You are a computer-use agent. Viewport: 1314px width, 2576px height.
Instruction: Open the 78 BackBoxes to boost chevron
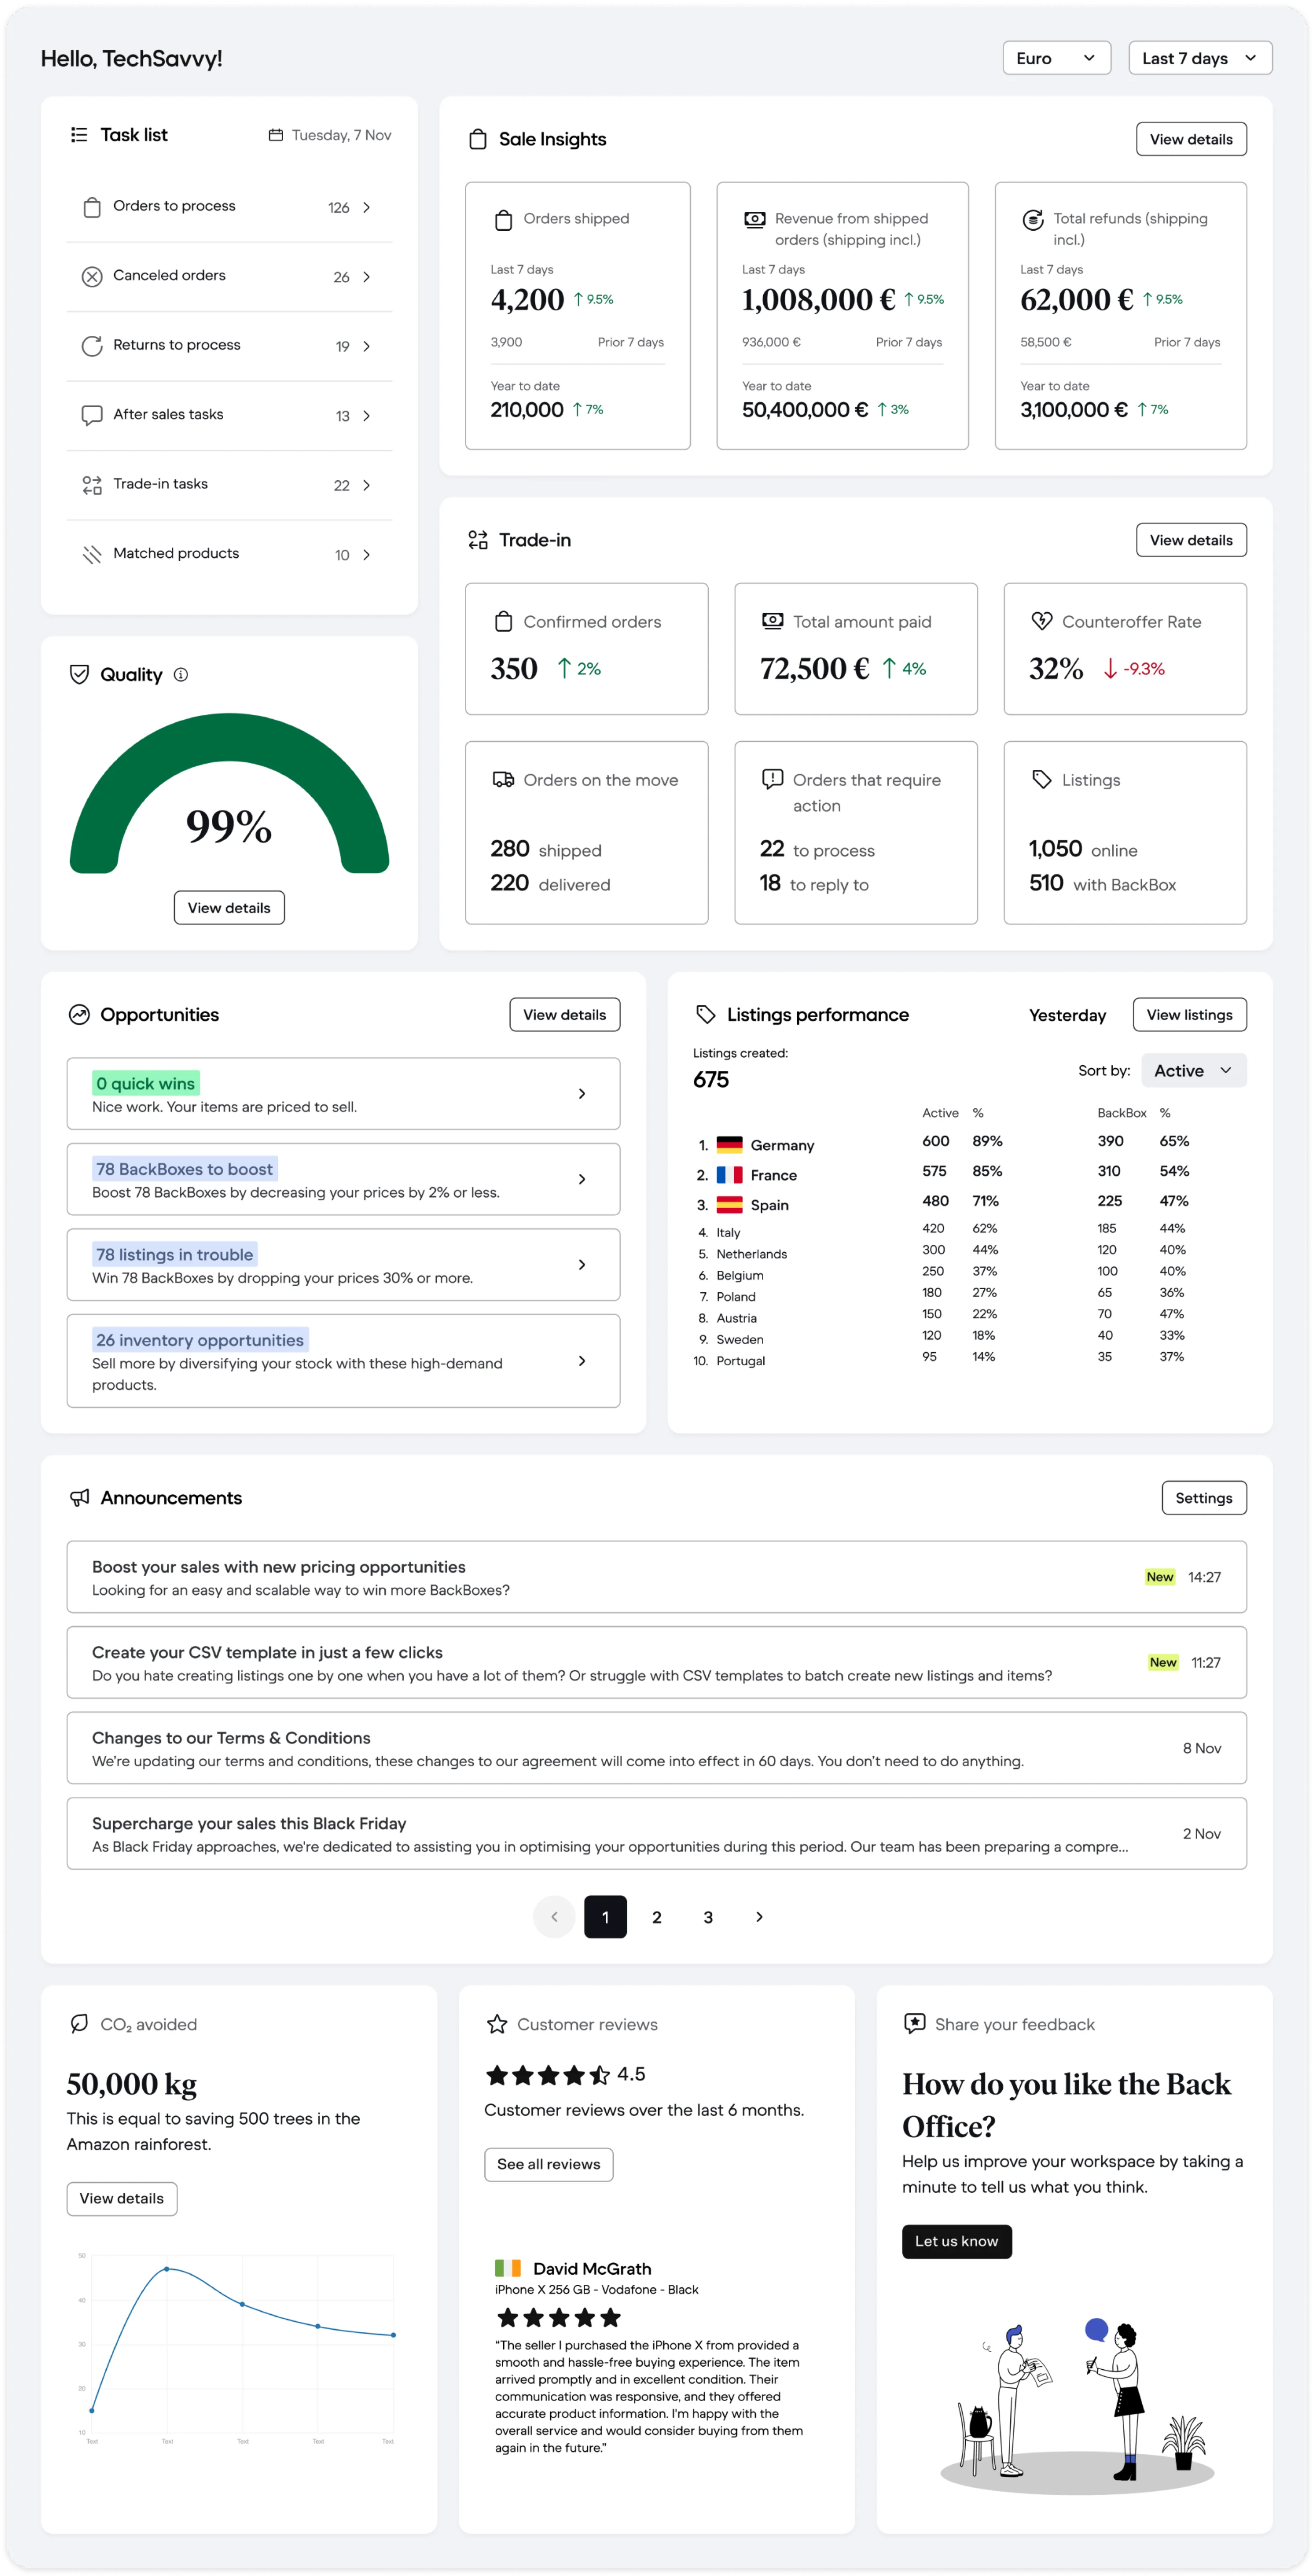pos(582,1179)
